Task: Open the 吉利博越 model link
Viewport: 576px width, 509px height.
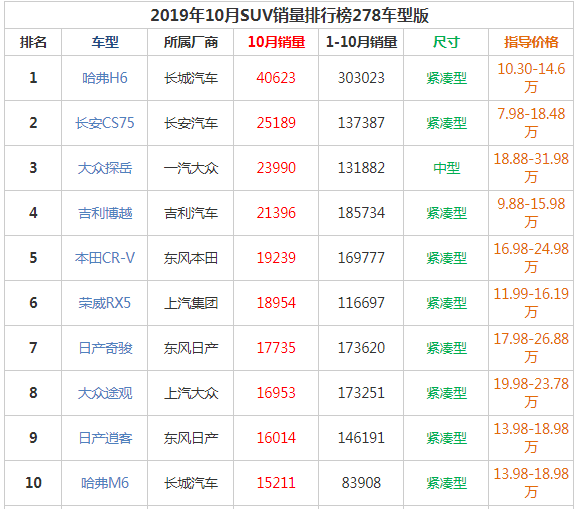Action: tap(105, 213)
